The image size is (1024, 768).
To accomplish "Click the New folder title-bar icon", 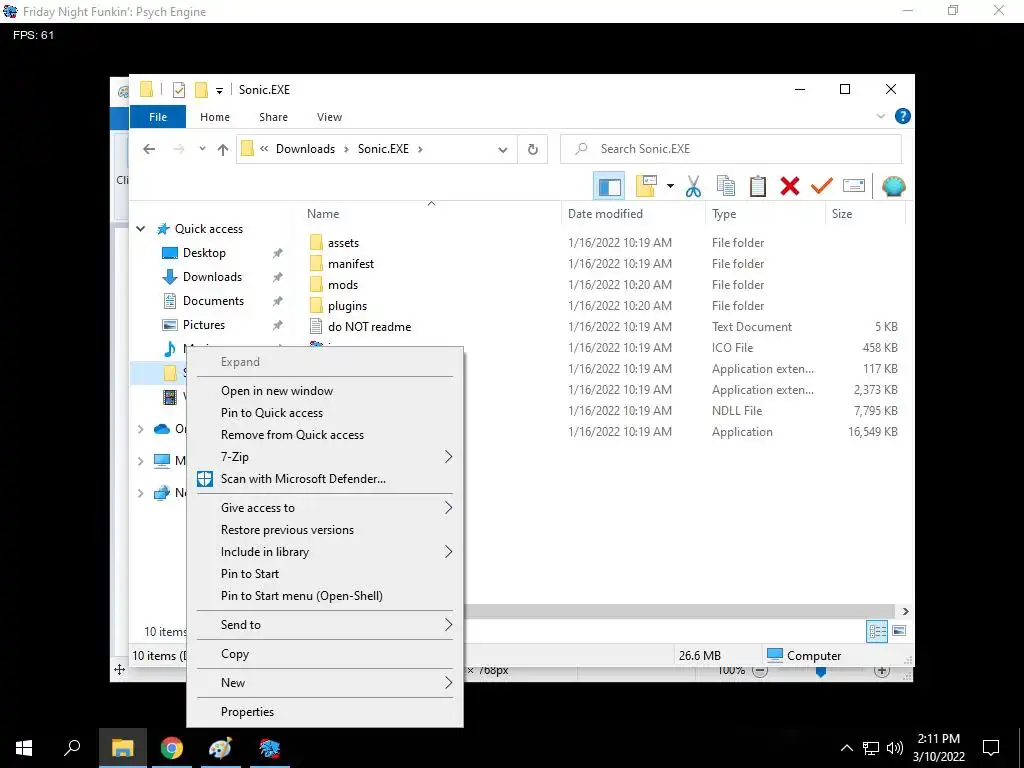I will click(x=202, y=90).
